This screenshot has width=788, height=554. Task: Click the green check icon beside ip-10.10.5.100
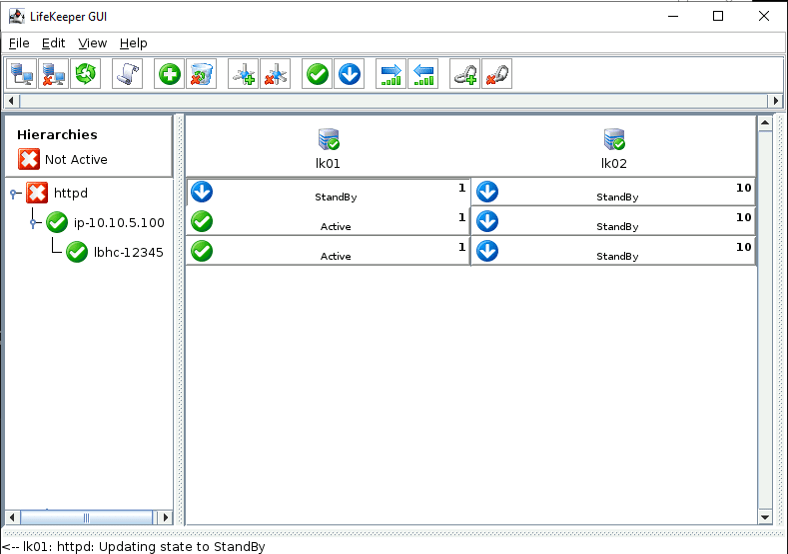point(57,222)
